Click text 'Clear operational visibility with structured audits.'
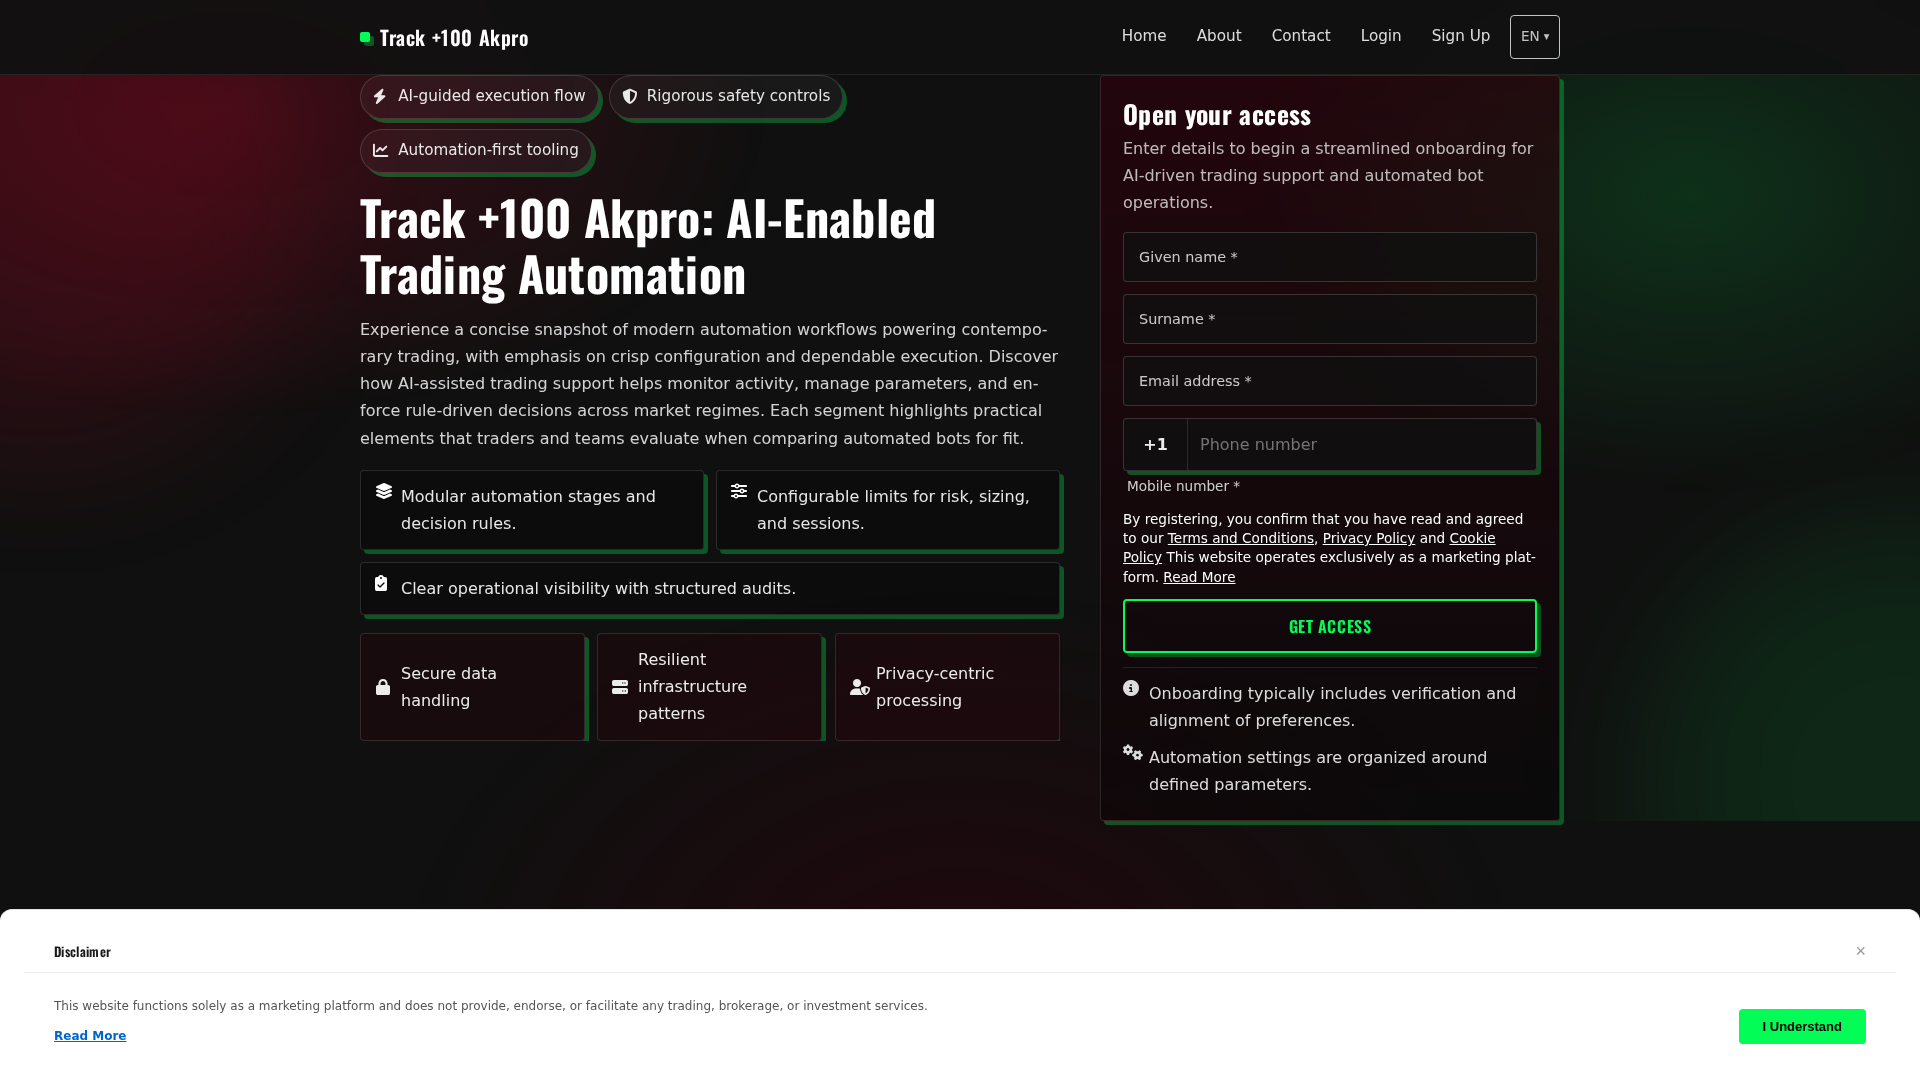This screenshot has height=1080, width=1920. click(598, 589)
